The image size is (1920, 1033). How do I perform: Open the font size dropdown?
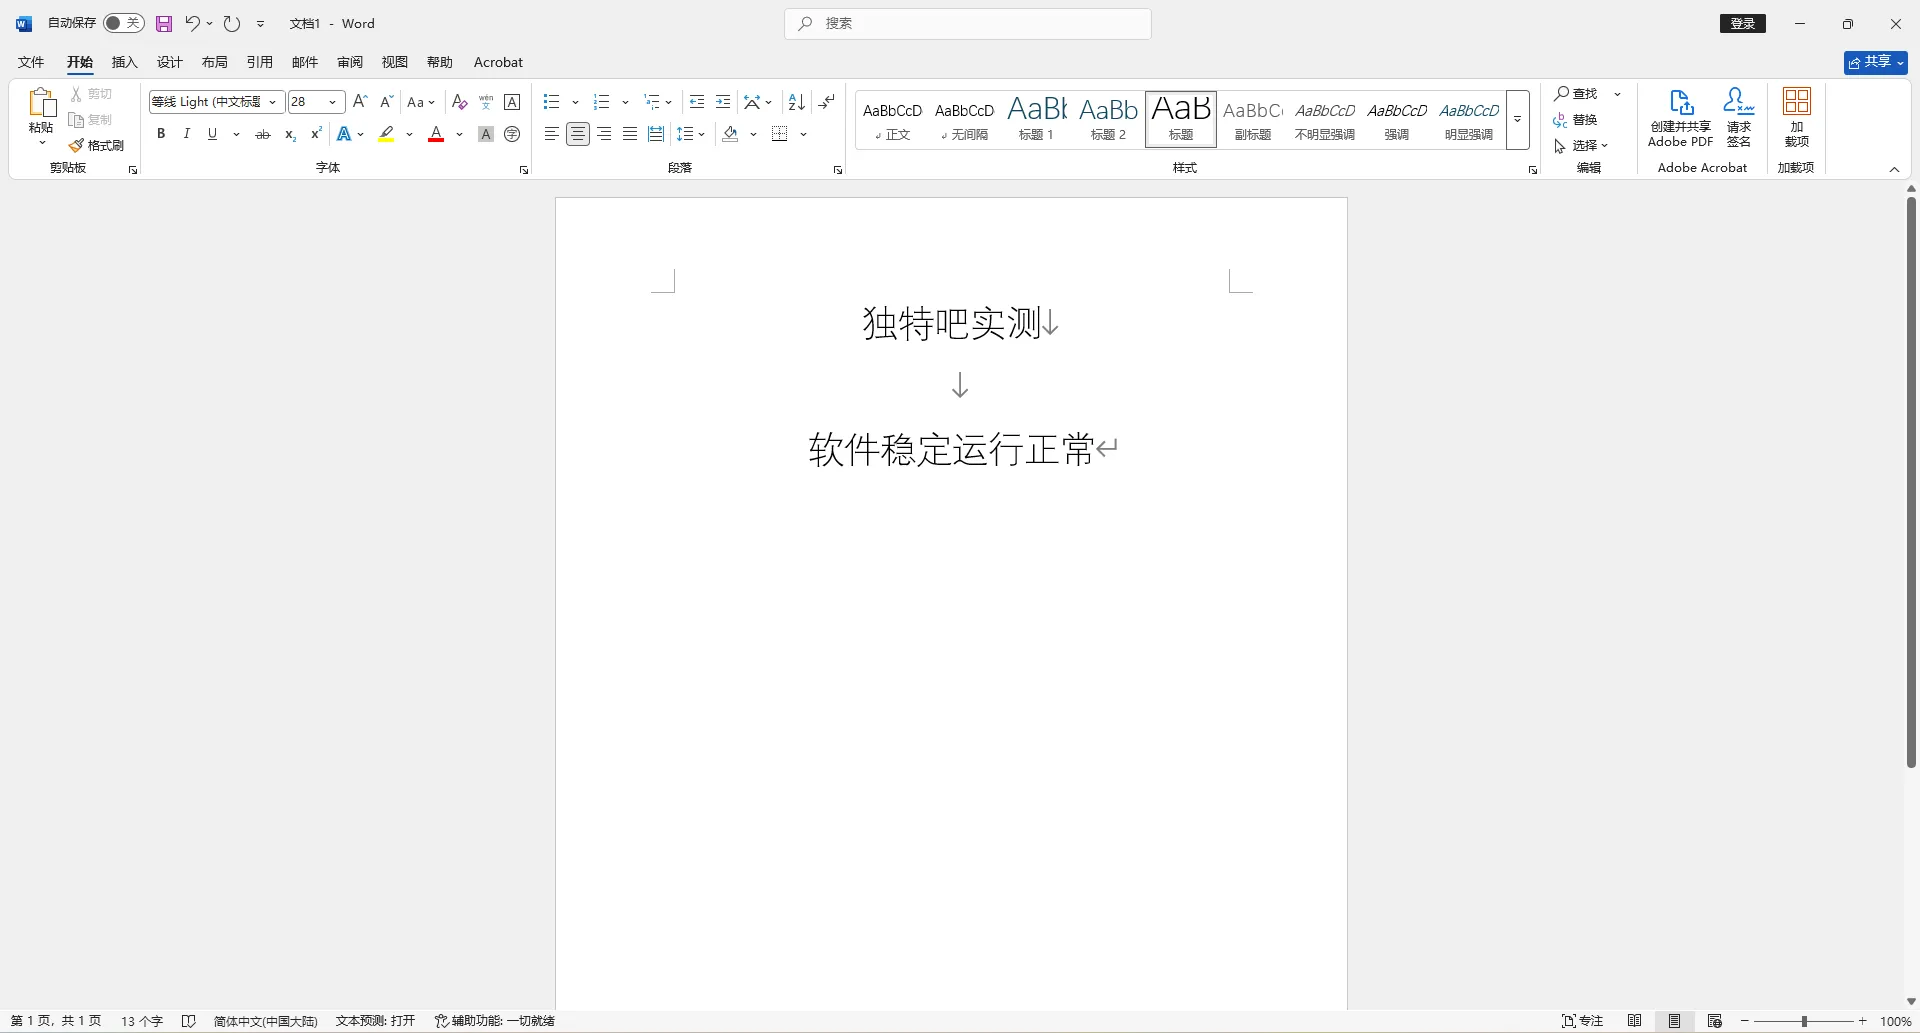(331, 102)
